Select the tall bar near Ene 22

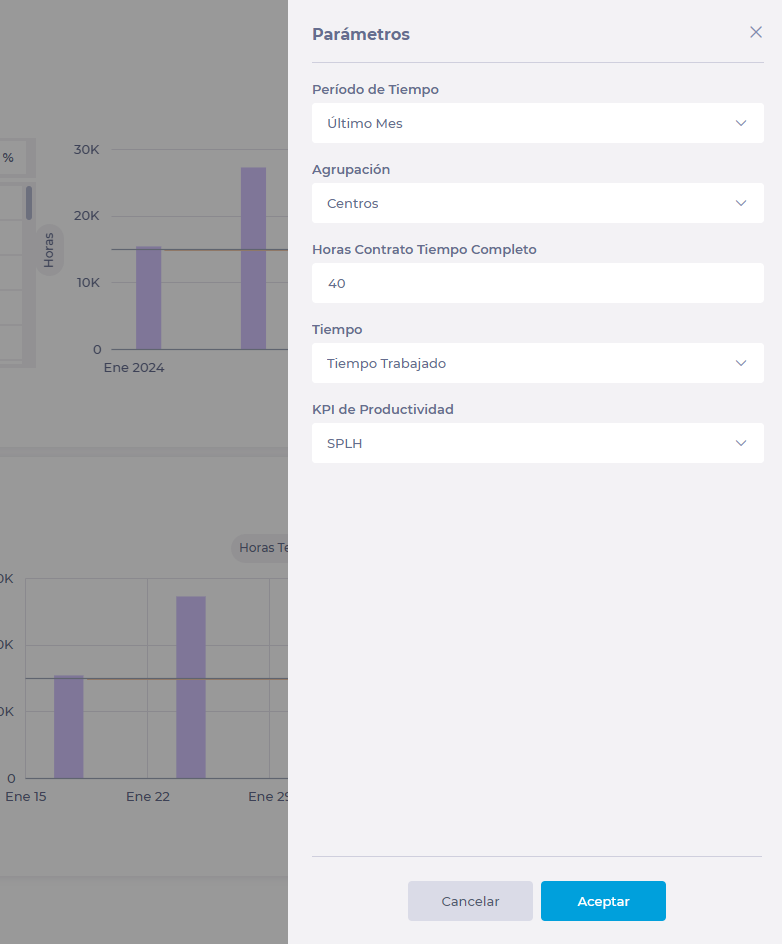[191, 687]
